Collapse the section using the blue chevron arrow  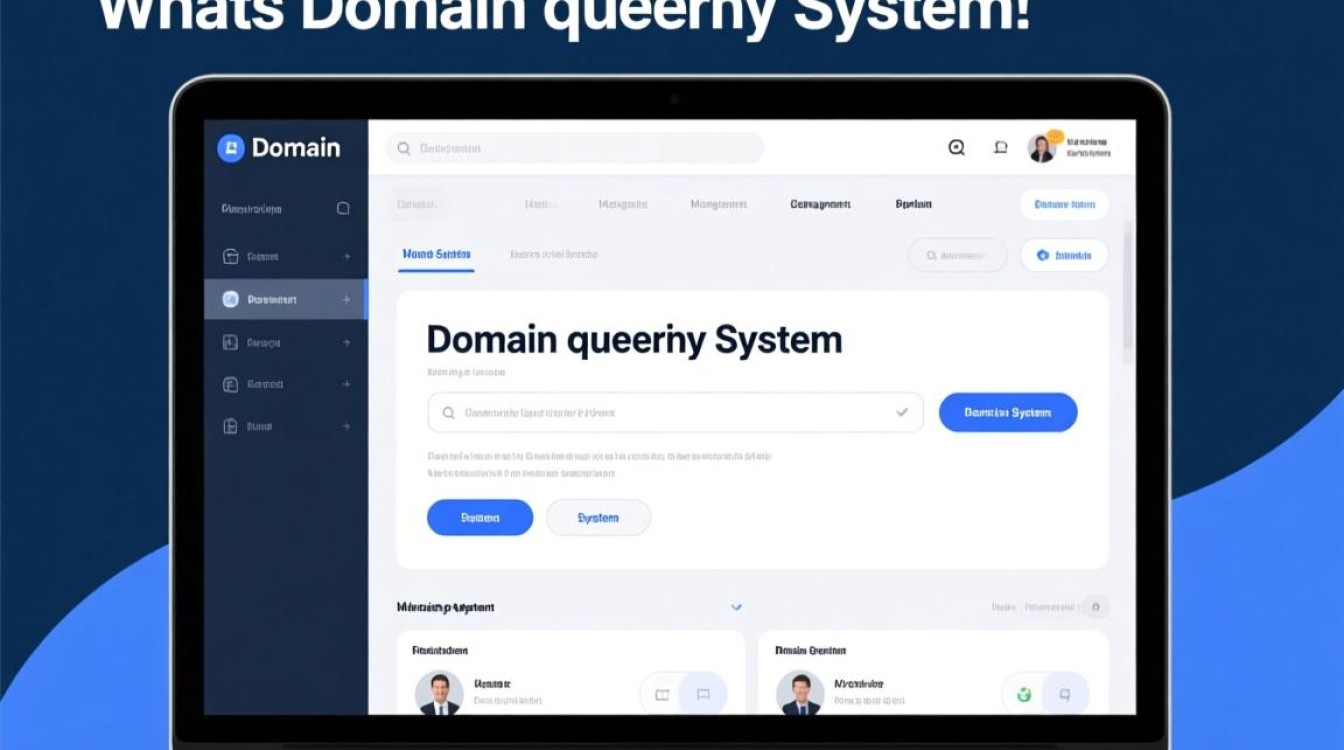pyautogui.click(x=737, y=607)
